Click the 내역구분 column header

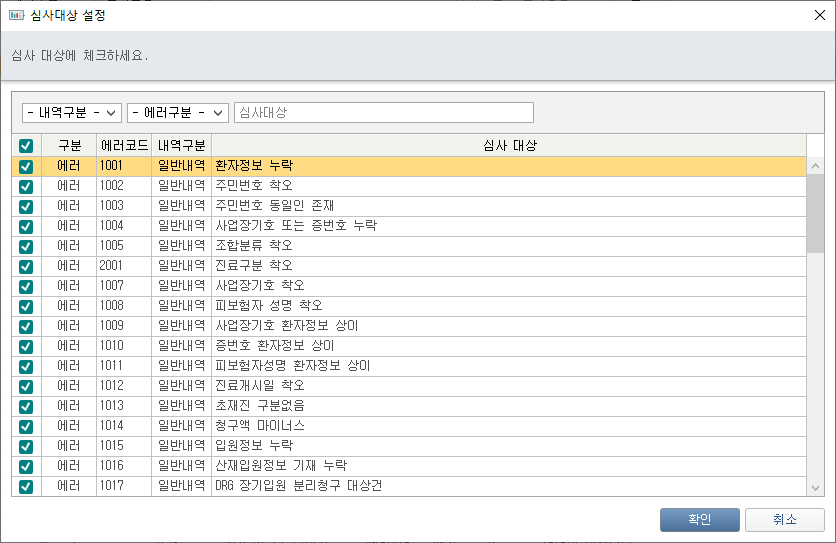point(182,146)
